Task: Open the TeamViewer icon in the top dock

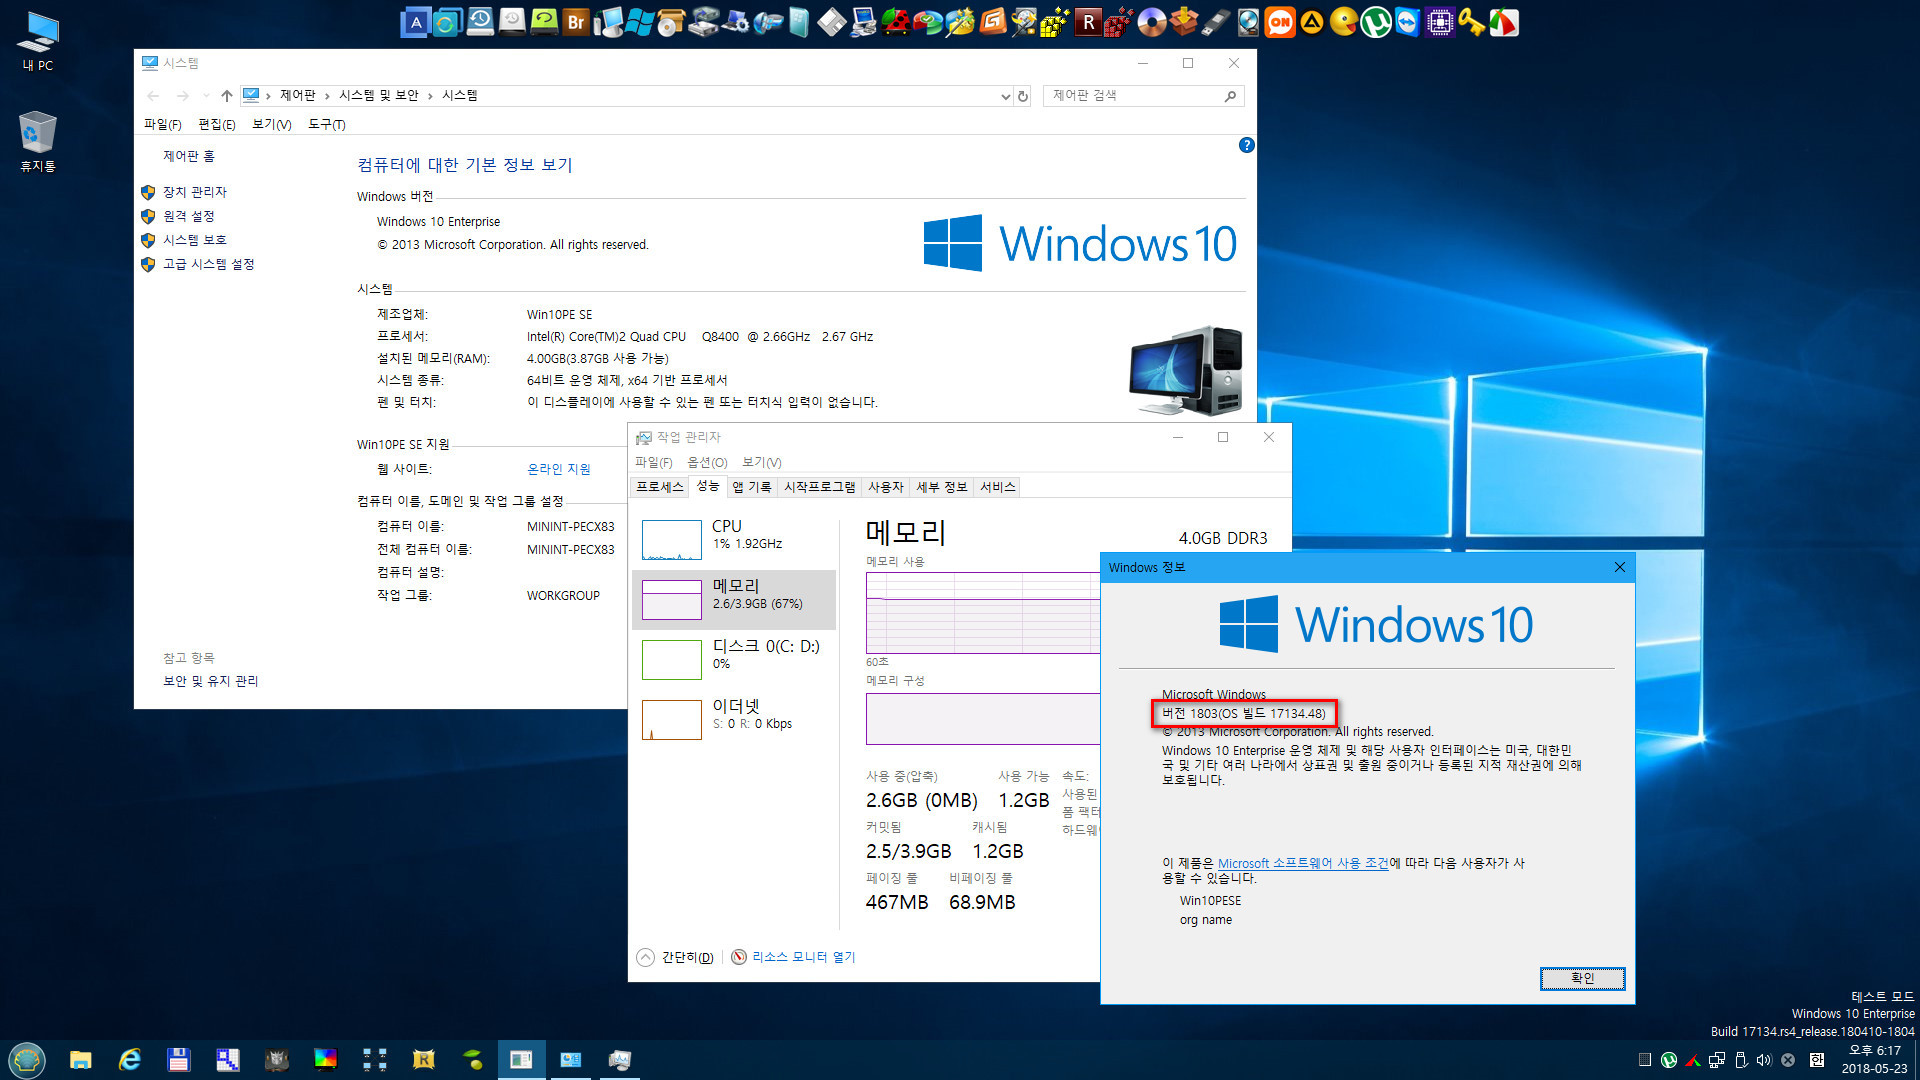Action: [x=1408, y=22]
